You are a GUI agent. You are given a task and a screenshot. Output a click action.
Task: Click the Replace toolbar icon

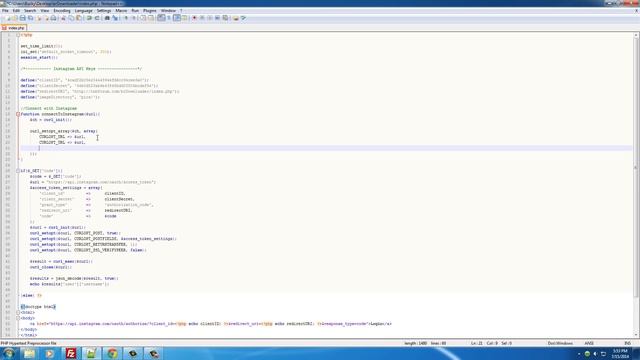click(115, 18)
